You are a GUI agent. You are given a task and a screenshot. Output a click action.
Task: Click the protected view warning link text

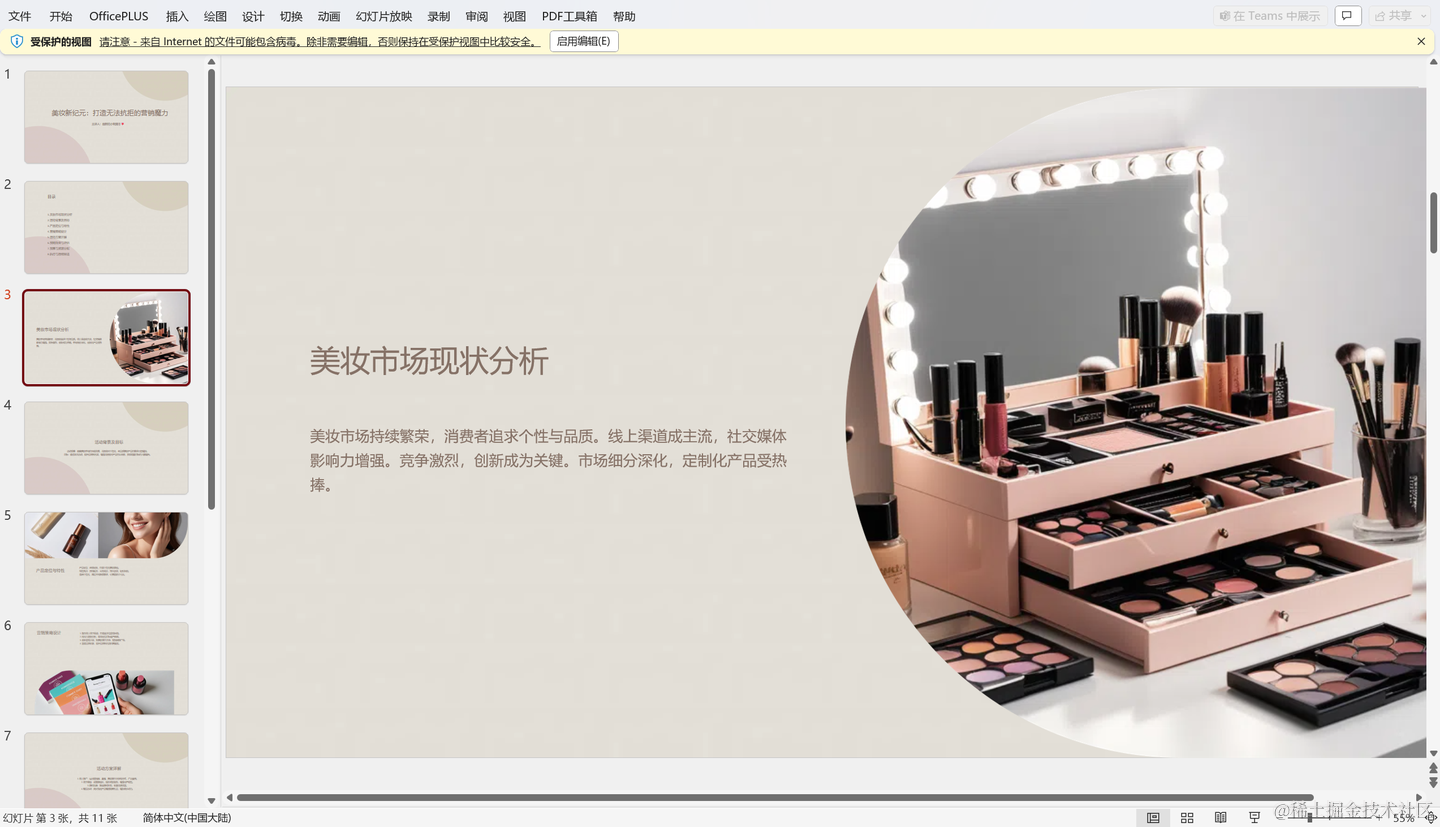point(319,42)
